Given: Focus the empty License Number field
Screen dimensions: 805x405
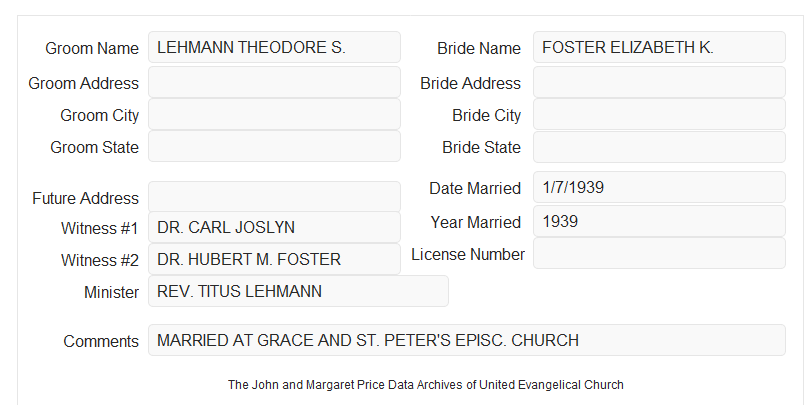Looking at the screenshot, I should coord(659,253).
